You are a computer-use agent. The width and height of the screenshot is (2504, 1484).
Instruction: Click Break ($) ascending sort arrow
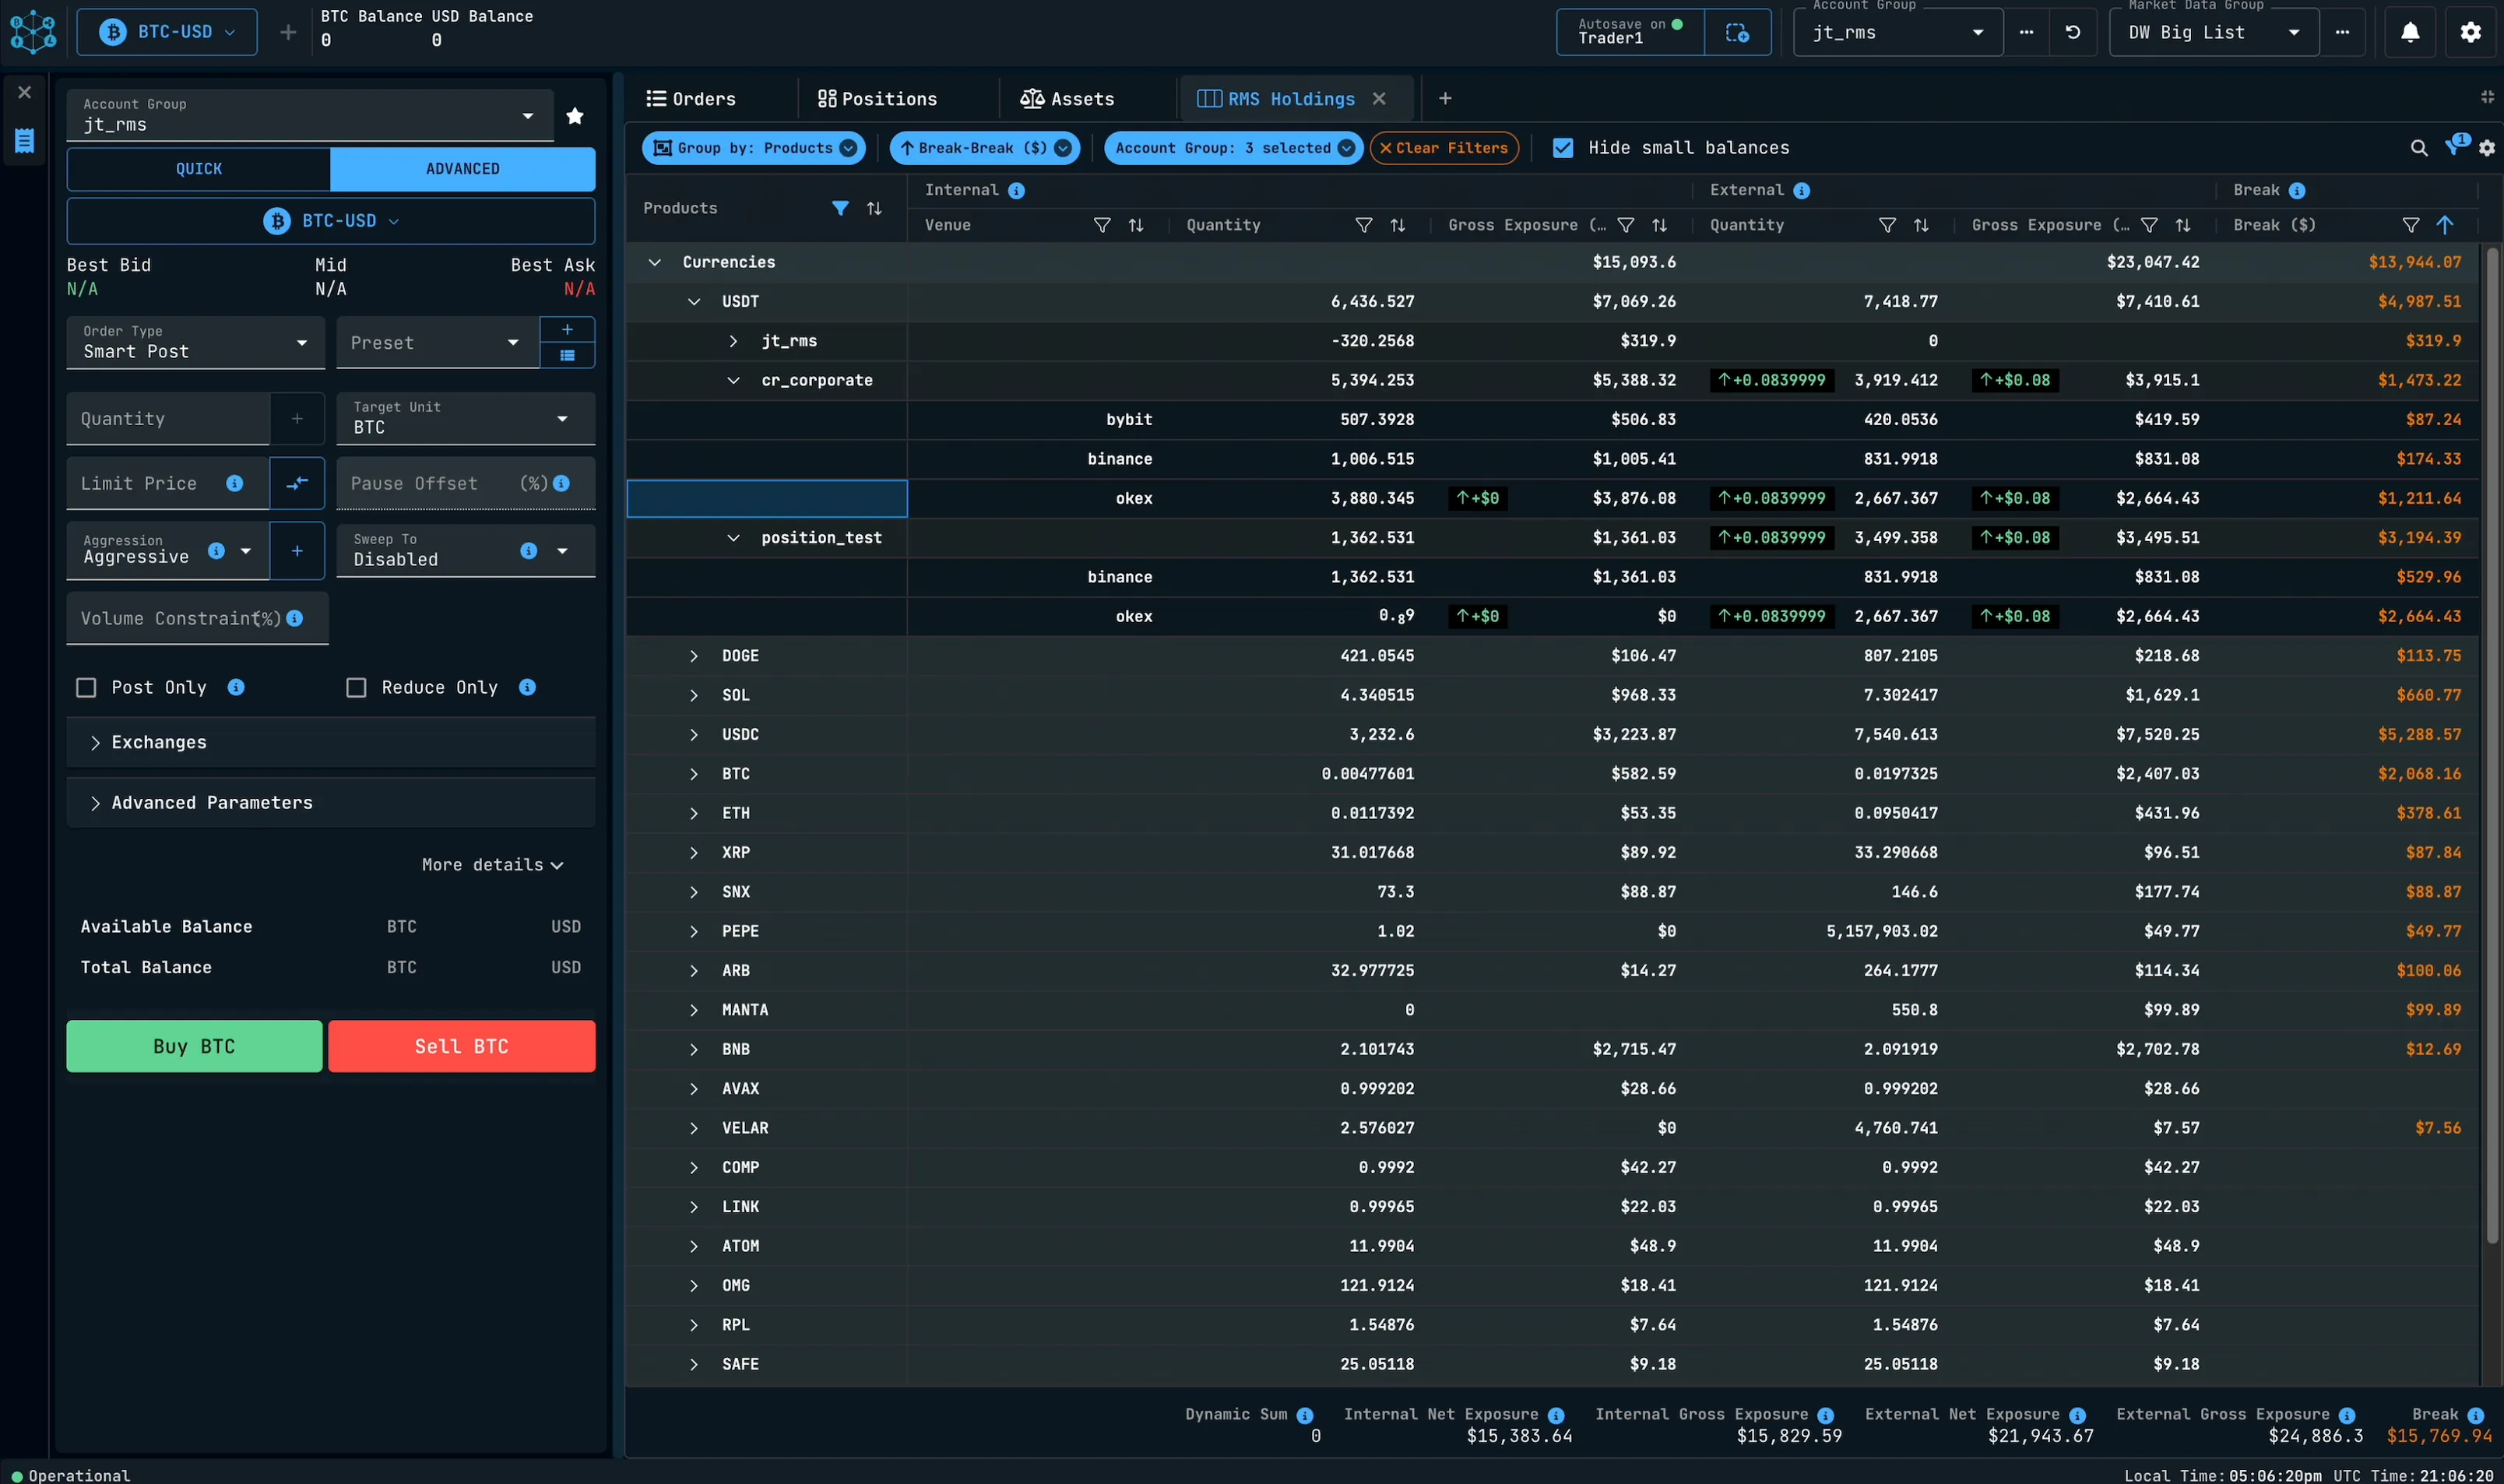point(2445,225)
